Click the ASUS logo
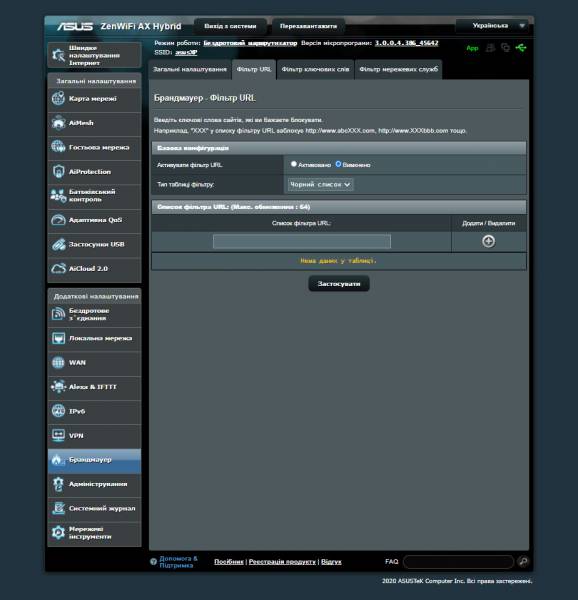578x600 pixels. click(x=75, y=26)
